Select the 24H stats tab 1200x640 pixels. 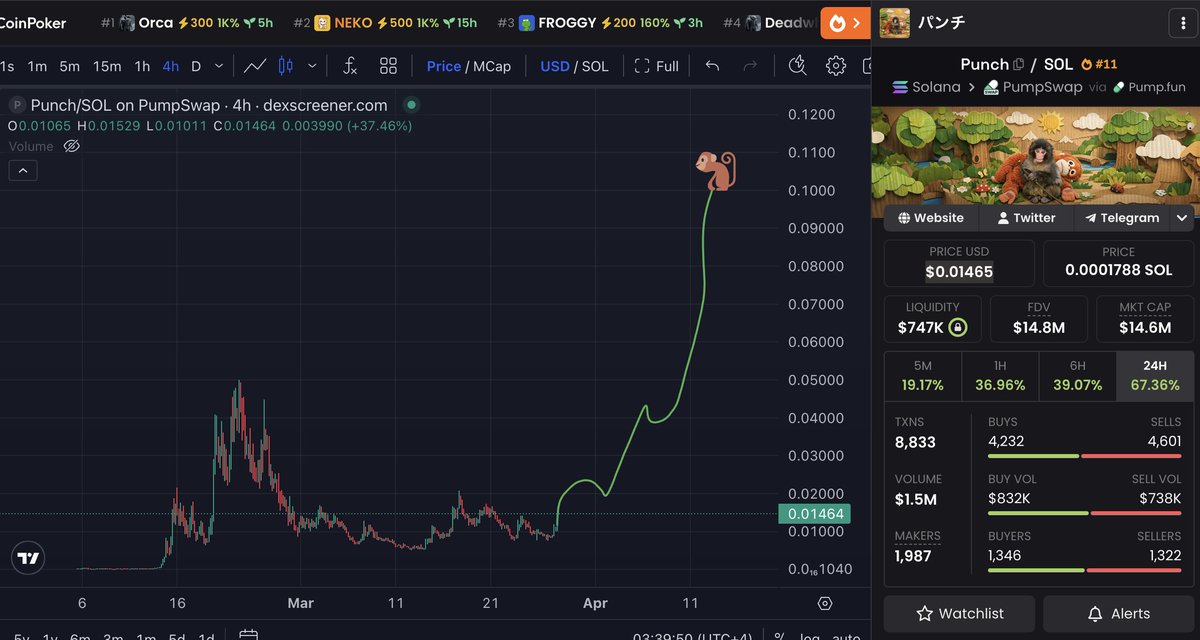point(1154,376)
